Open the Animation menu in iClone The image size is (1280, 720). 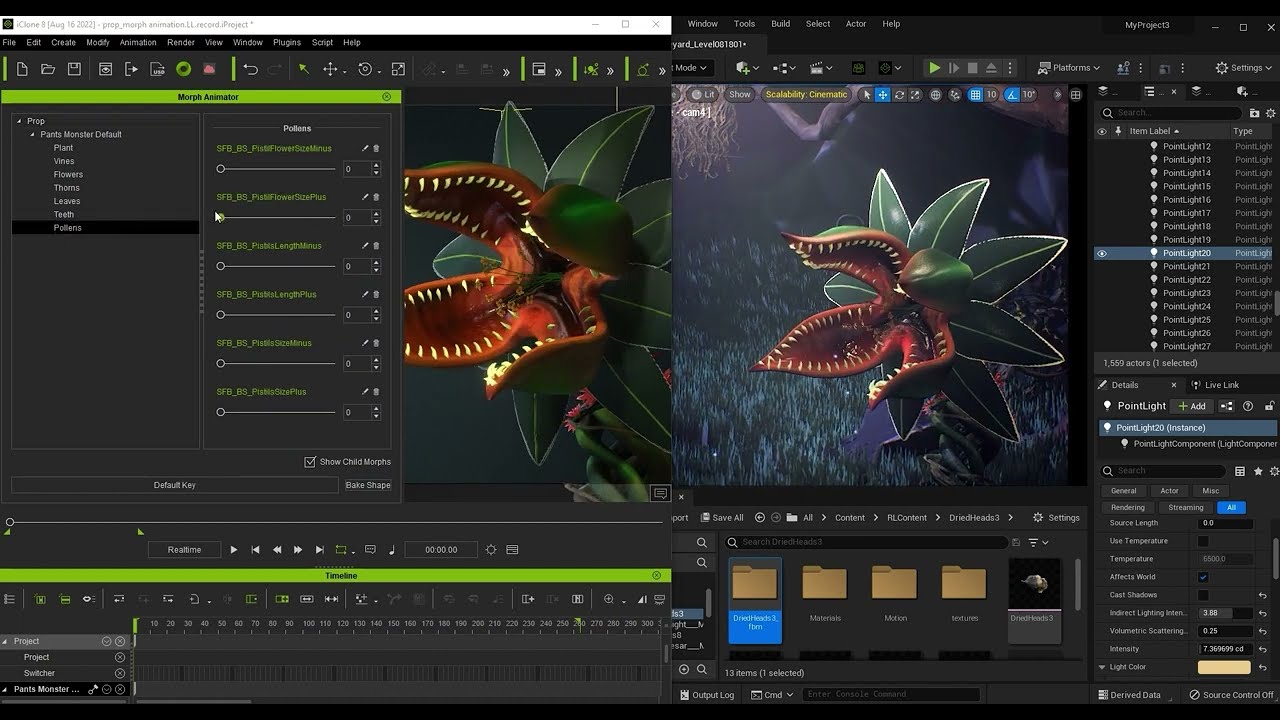click(x=138, y=43)
